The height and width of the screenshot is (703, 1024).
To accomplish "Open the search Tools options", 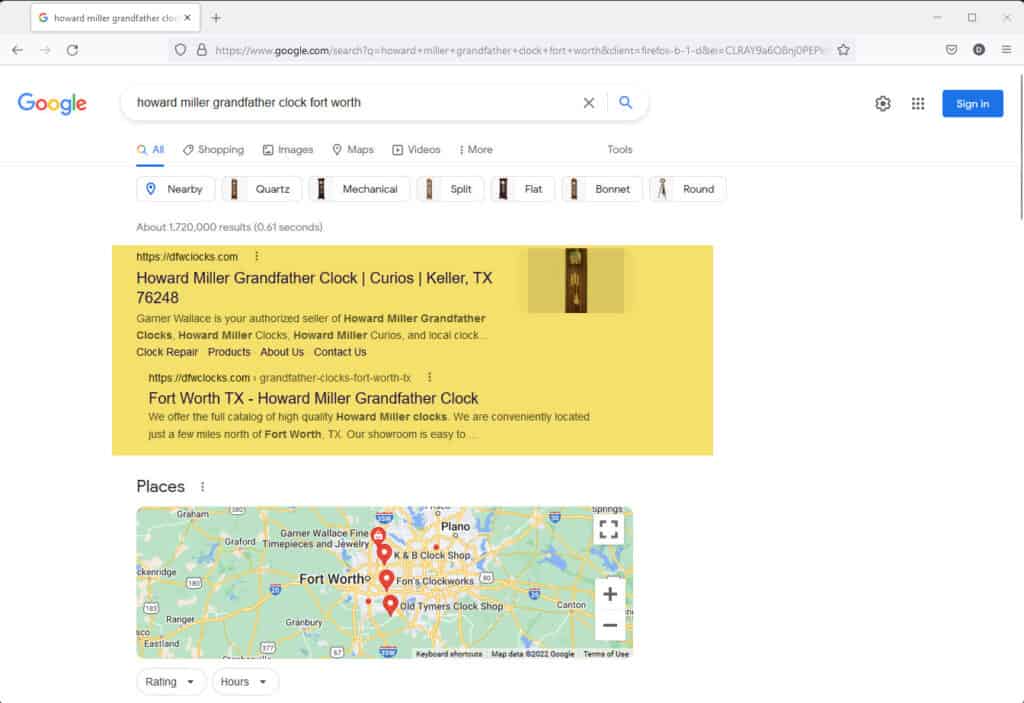I will [619, 150].
